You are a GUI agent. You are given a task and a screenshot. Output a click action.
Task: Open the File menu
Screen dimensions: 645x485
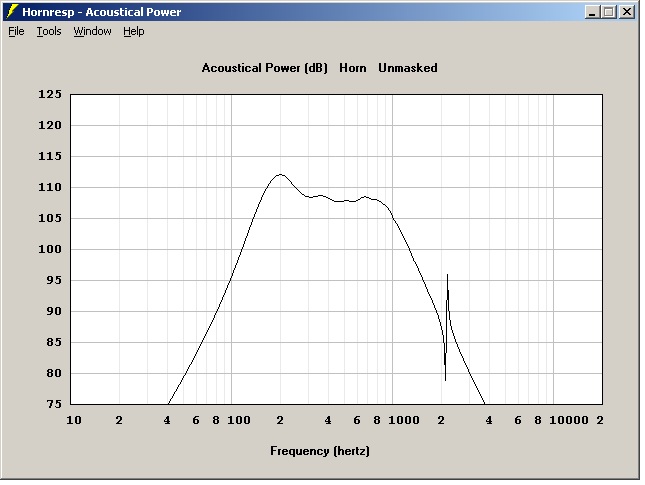pos(16,31)
